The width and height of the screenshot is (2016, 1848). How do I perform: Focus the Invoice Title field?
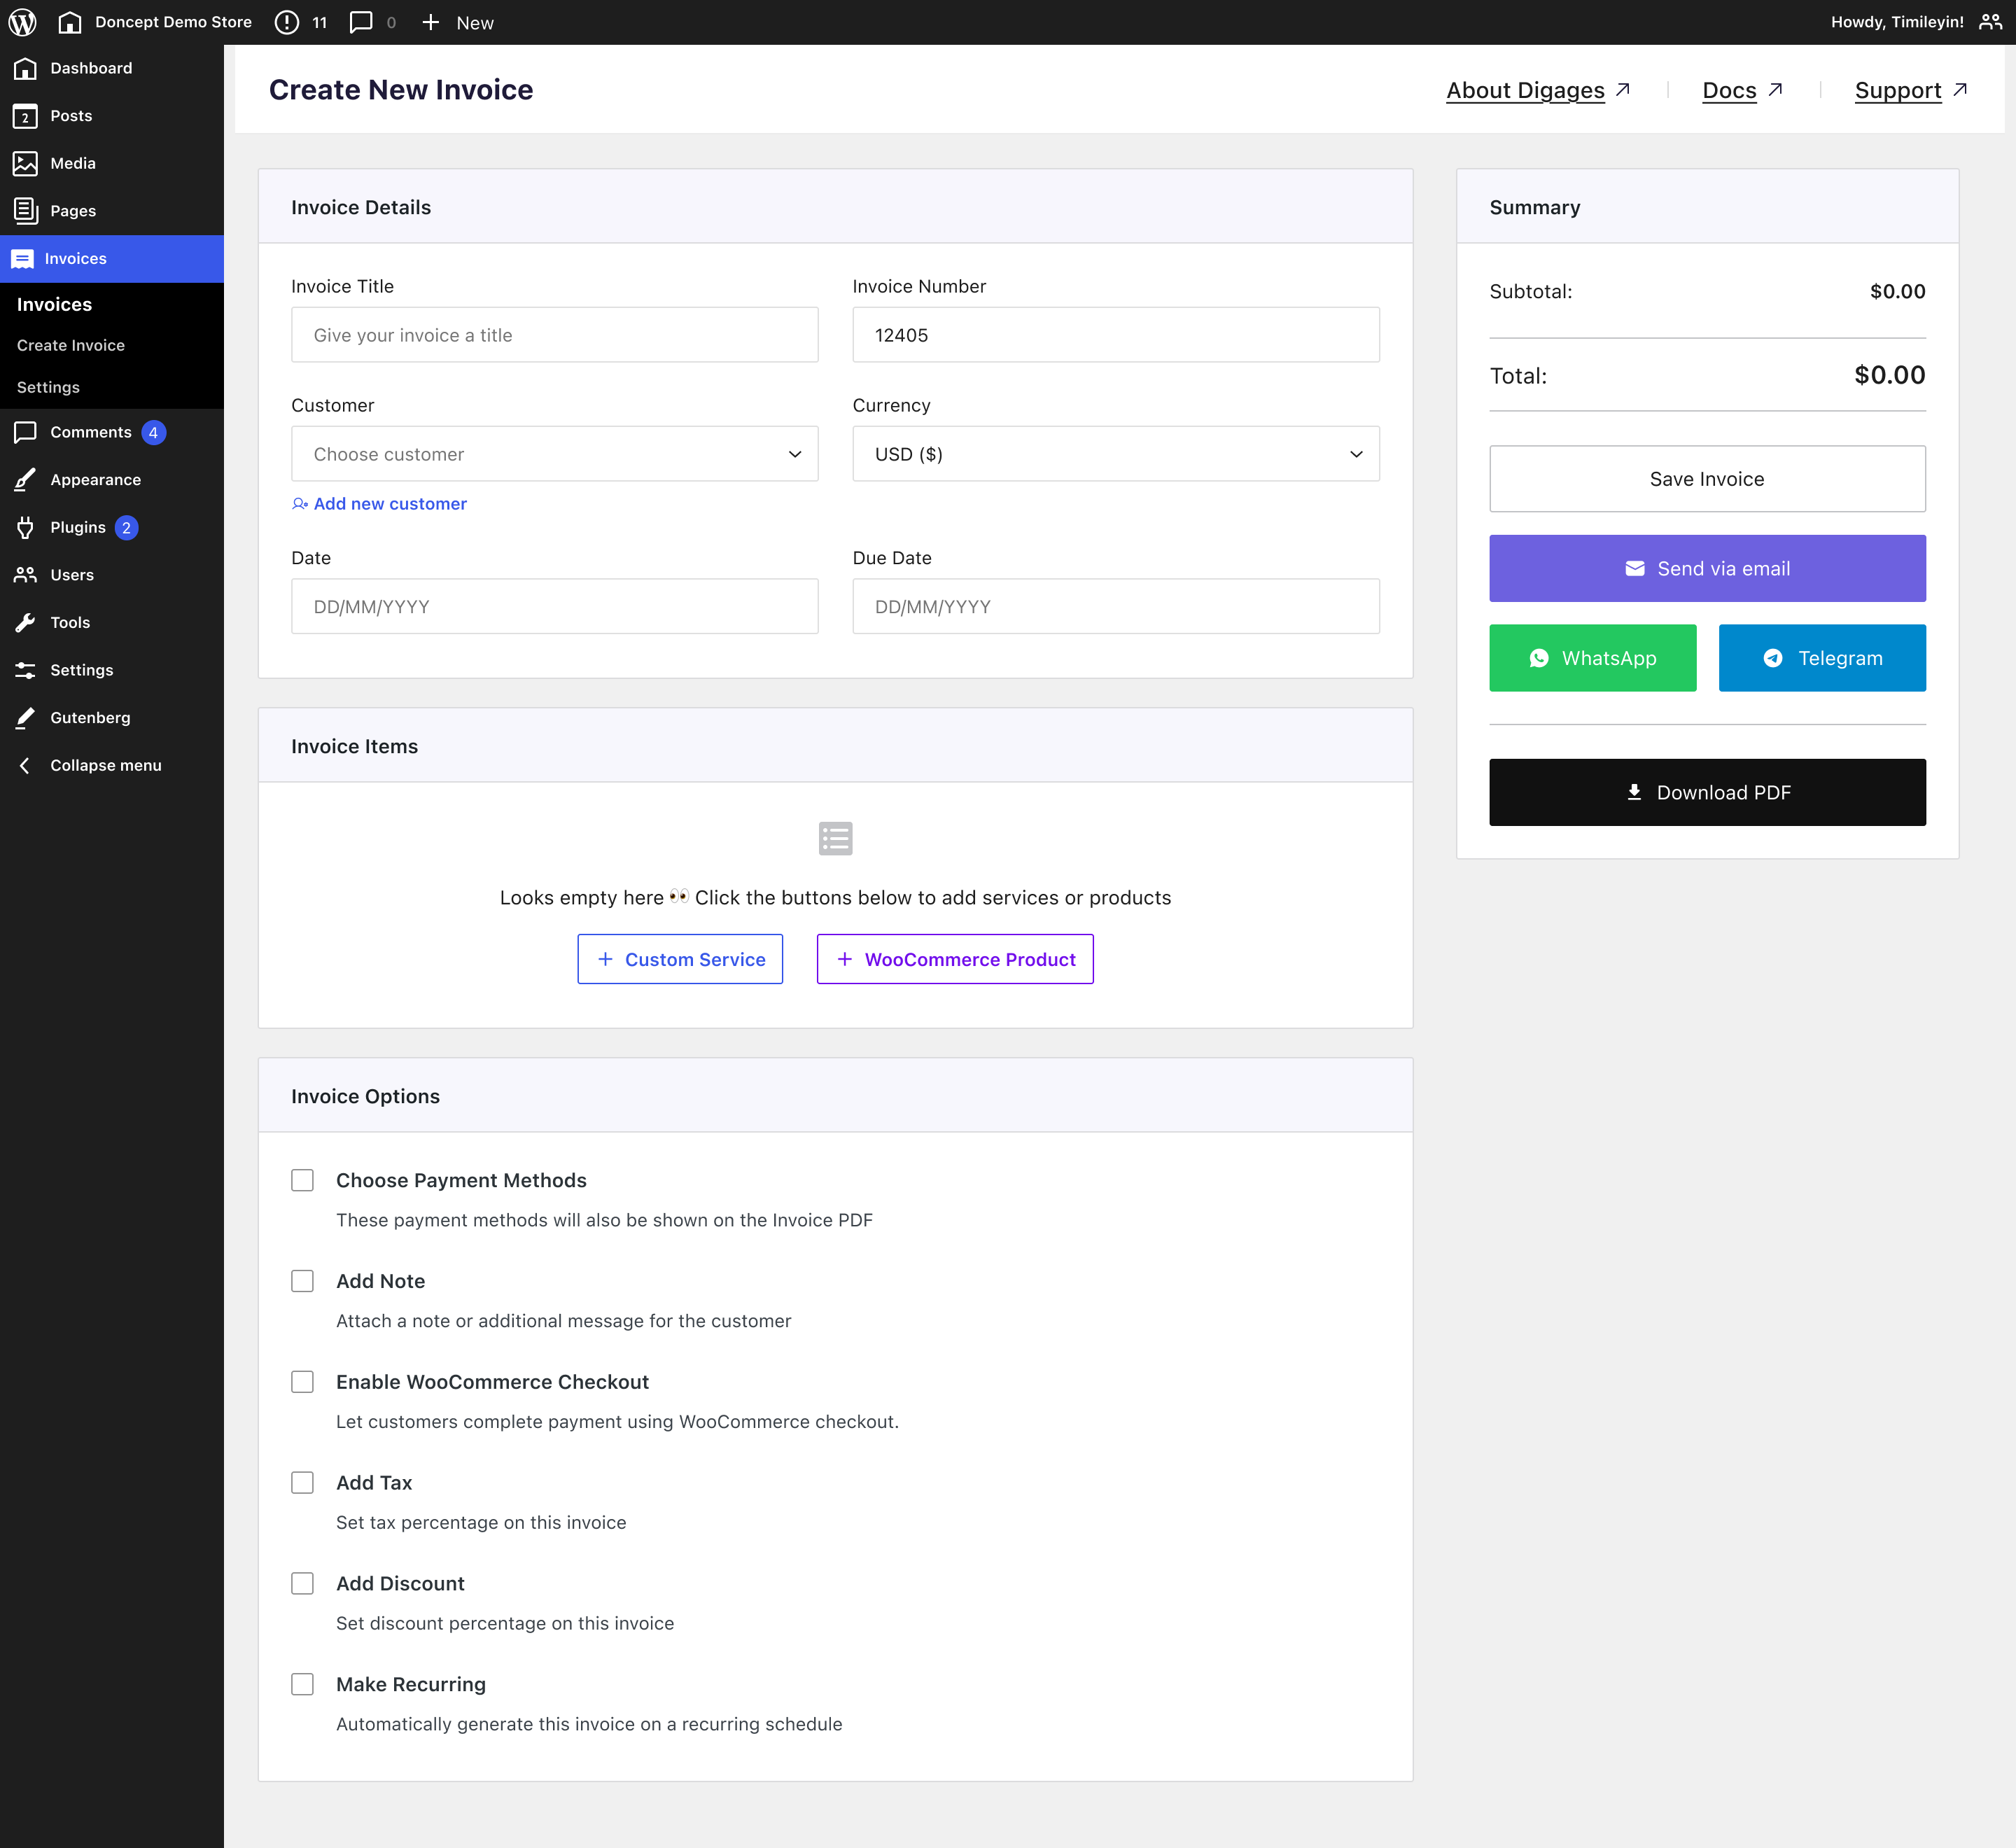[555, 335]
